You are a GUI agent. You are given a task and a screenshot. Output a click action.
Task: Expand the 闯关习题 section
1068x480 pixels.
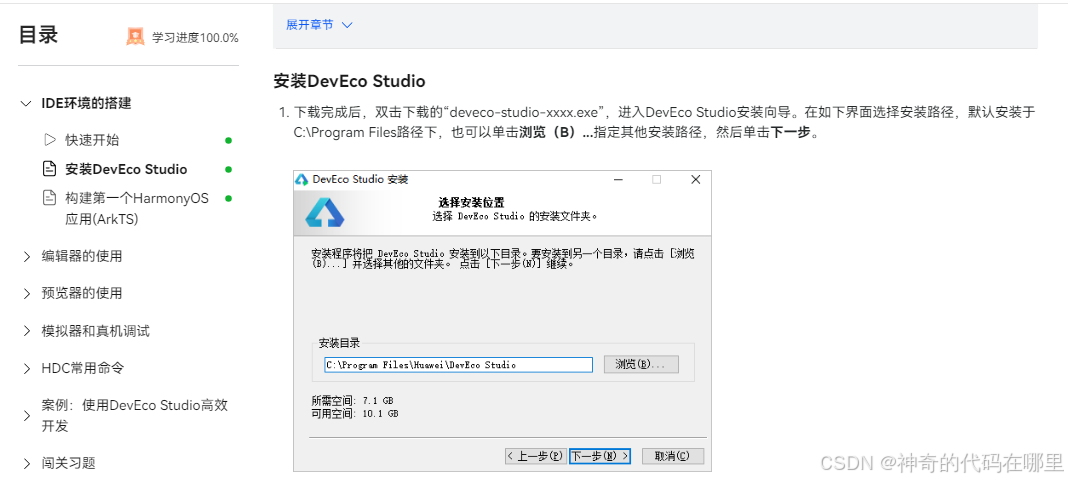coord(27,464)
